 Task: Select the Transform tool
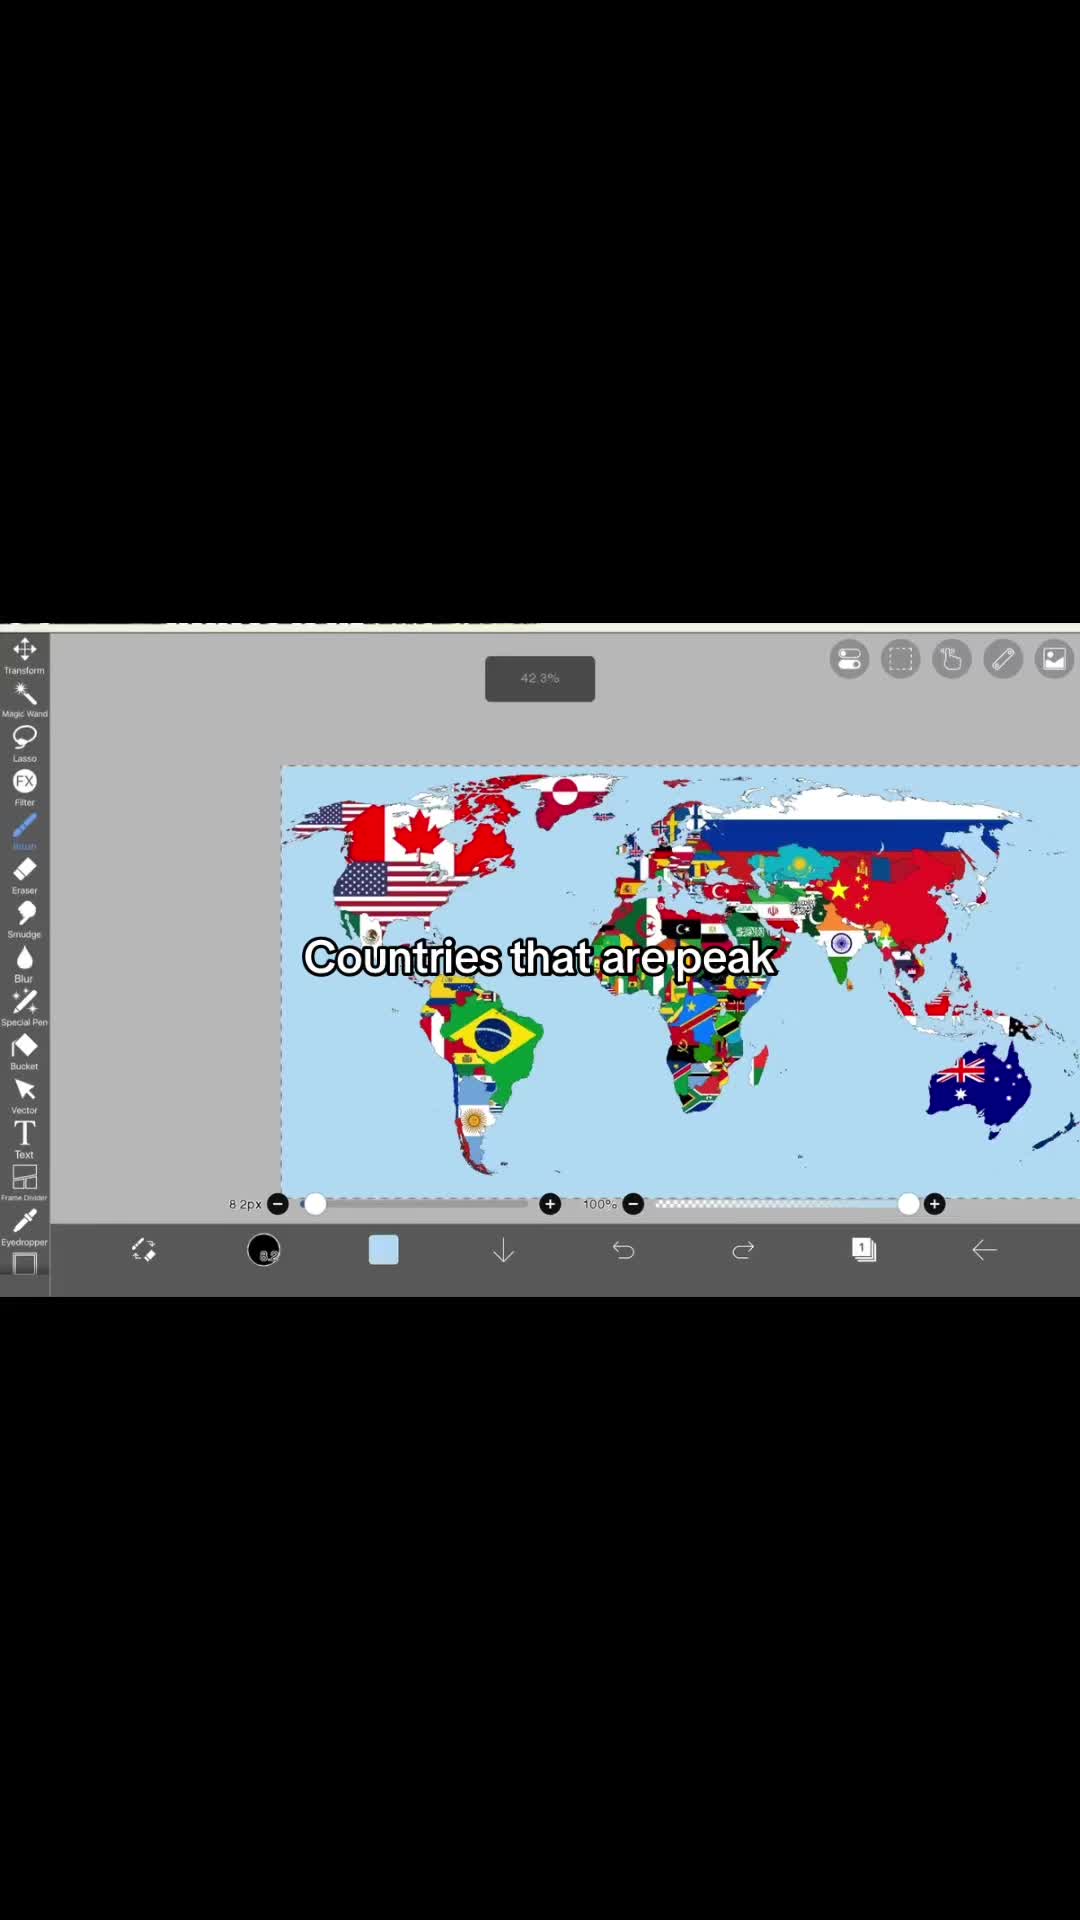click(24, 655)
